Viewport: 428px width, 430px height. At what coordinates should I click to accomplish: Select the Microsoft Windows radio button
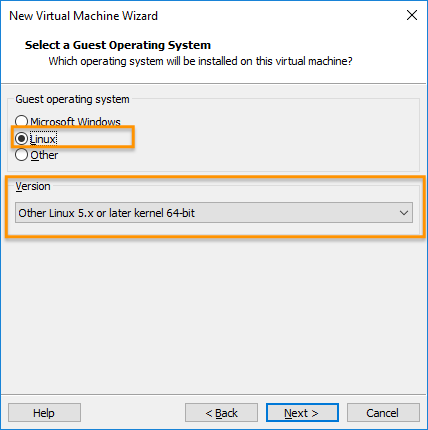click(21, 121)
